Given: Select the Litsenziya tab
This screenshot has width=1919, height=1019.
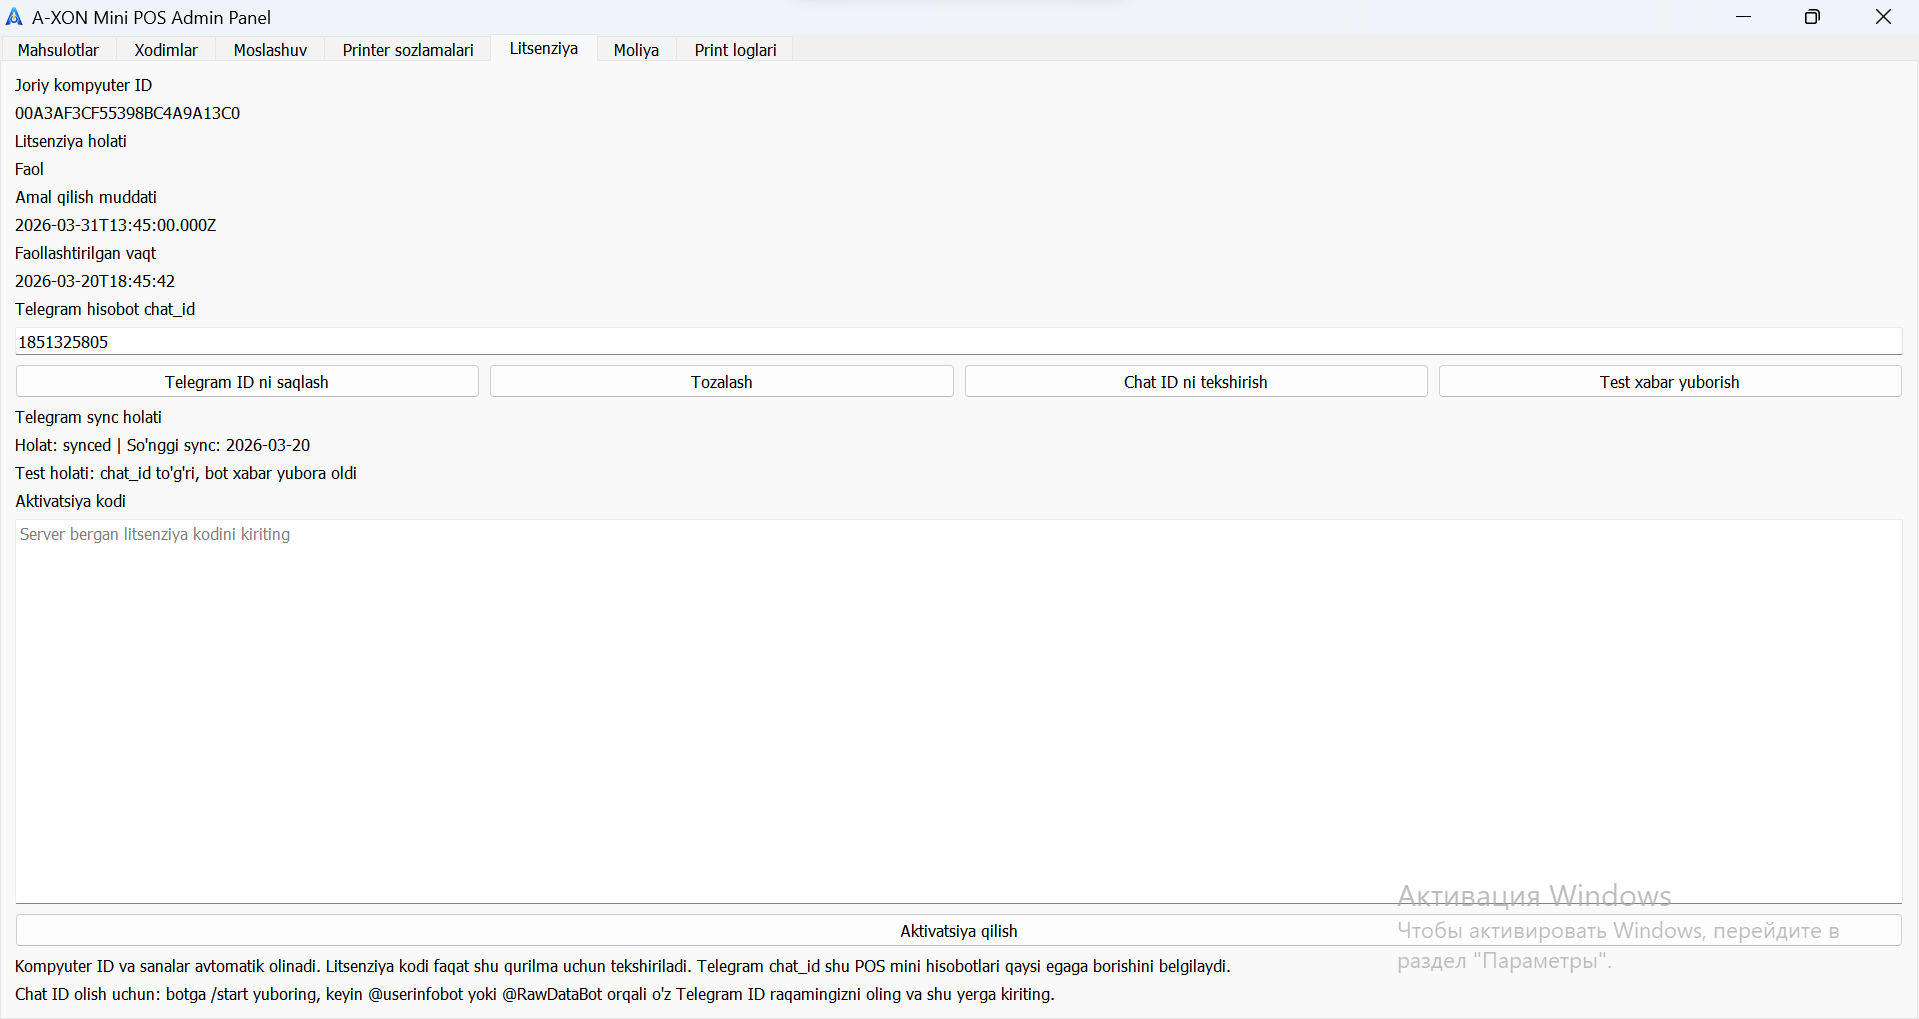Looking at the screenshot, I should pyautogui.click(x=543, y=48).
